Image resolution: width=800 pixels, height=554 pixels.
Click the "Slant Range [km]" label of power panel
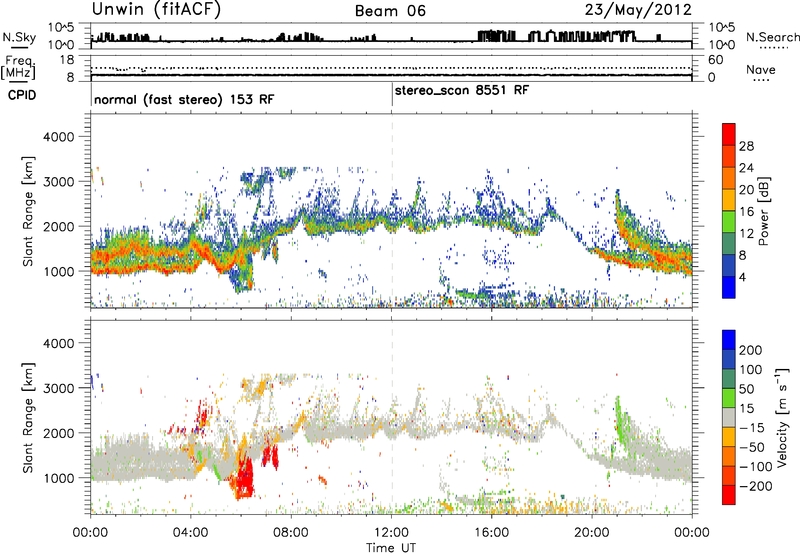pos(28,211)
